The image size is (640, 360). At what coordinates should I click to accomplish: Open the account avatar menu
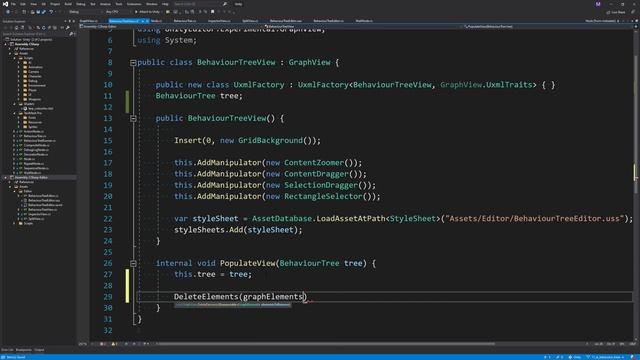598,4
